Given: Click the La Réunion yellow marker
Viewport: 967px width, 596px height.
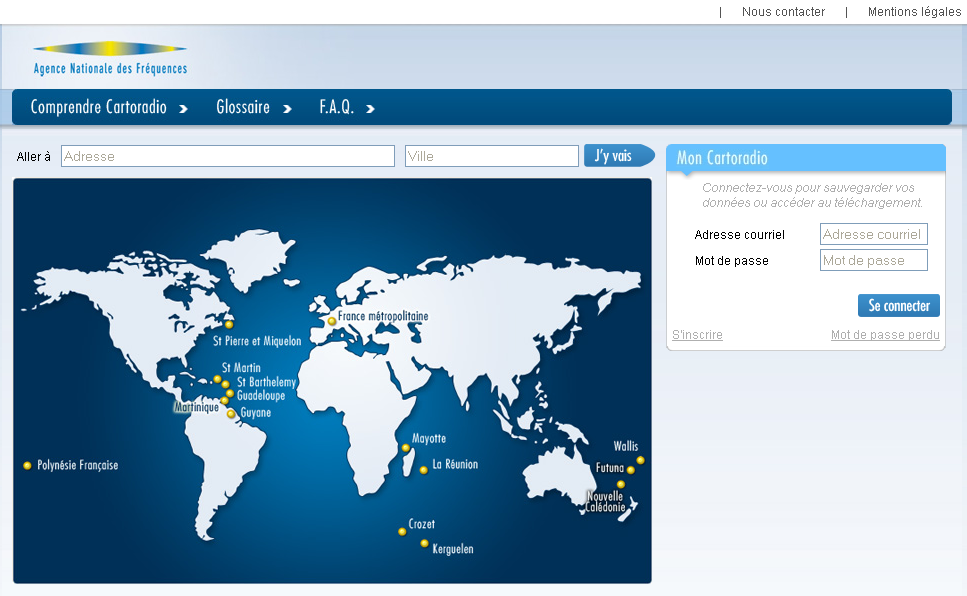Looking at the screenshot, I should click(x=423, y=469).
